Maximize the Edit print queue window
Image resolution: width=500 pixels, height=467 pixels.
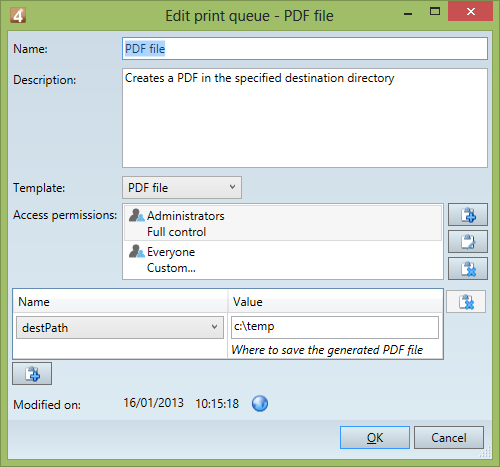435,12
